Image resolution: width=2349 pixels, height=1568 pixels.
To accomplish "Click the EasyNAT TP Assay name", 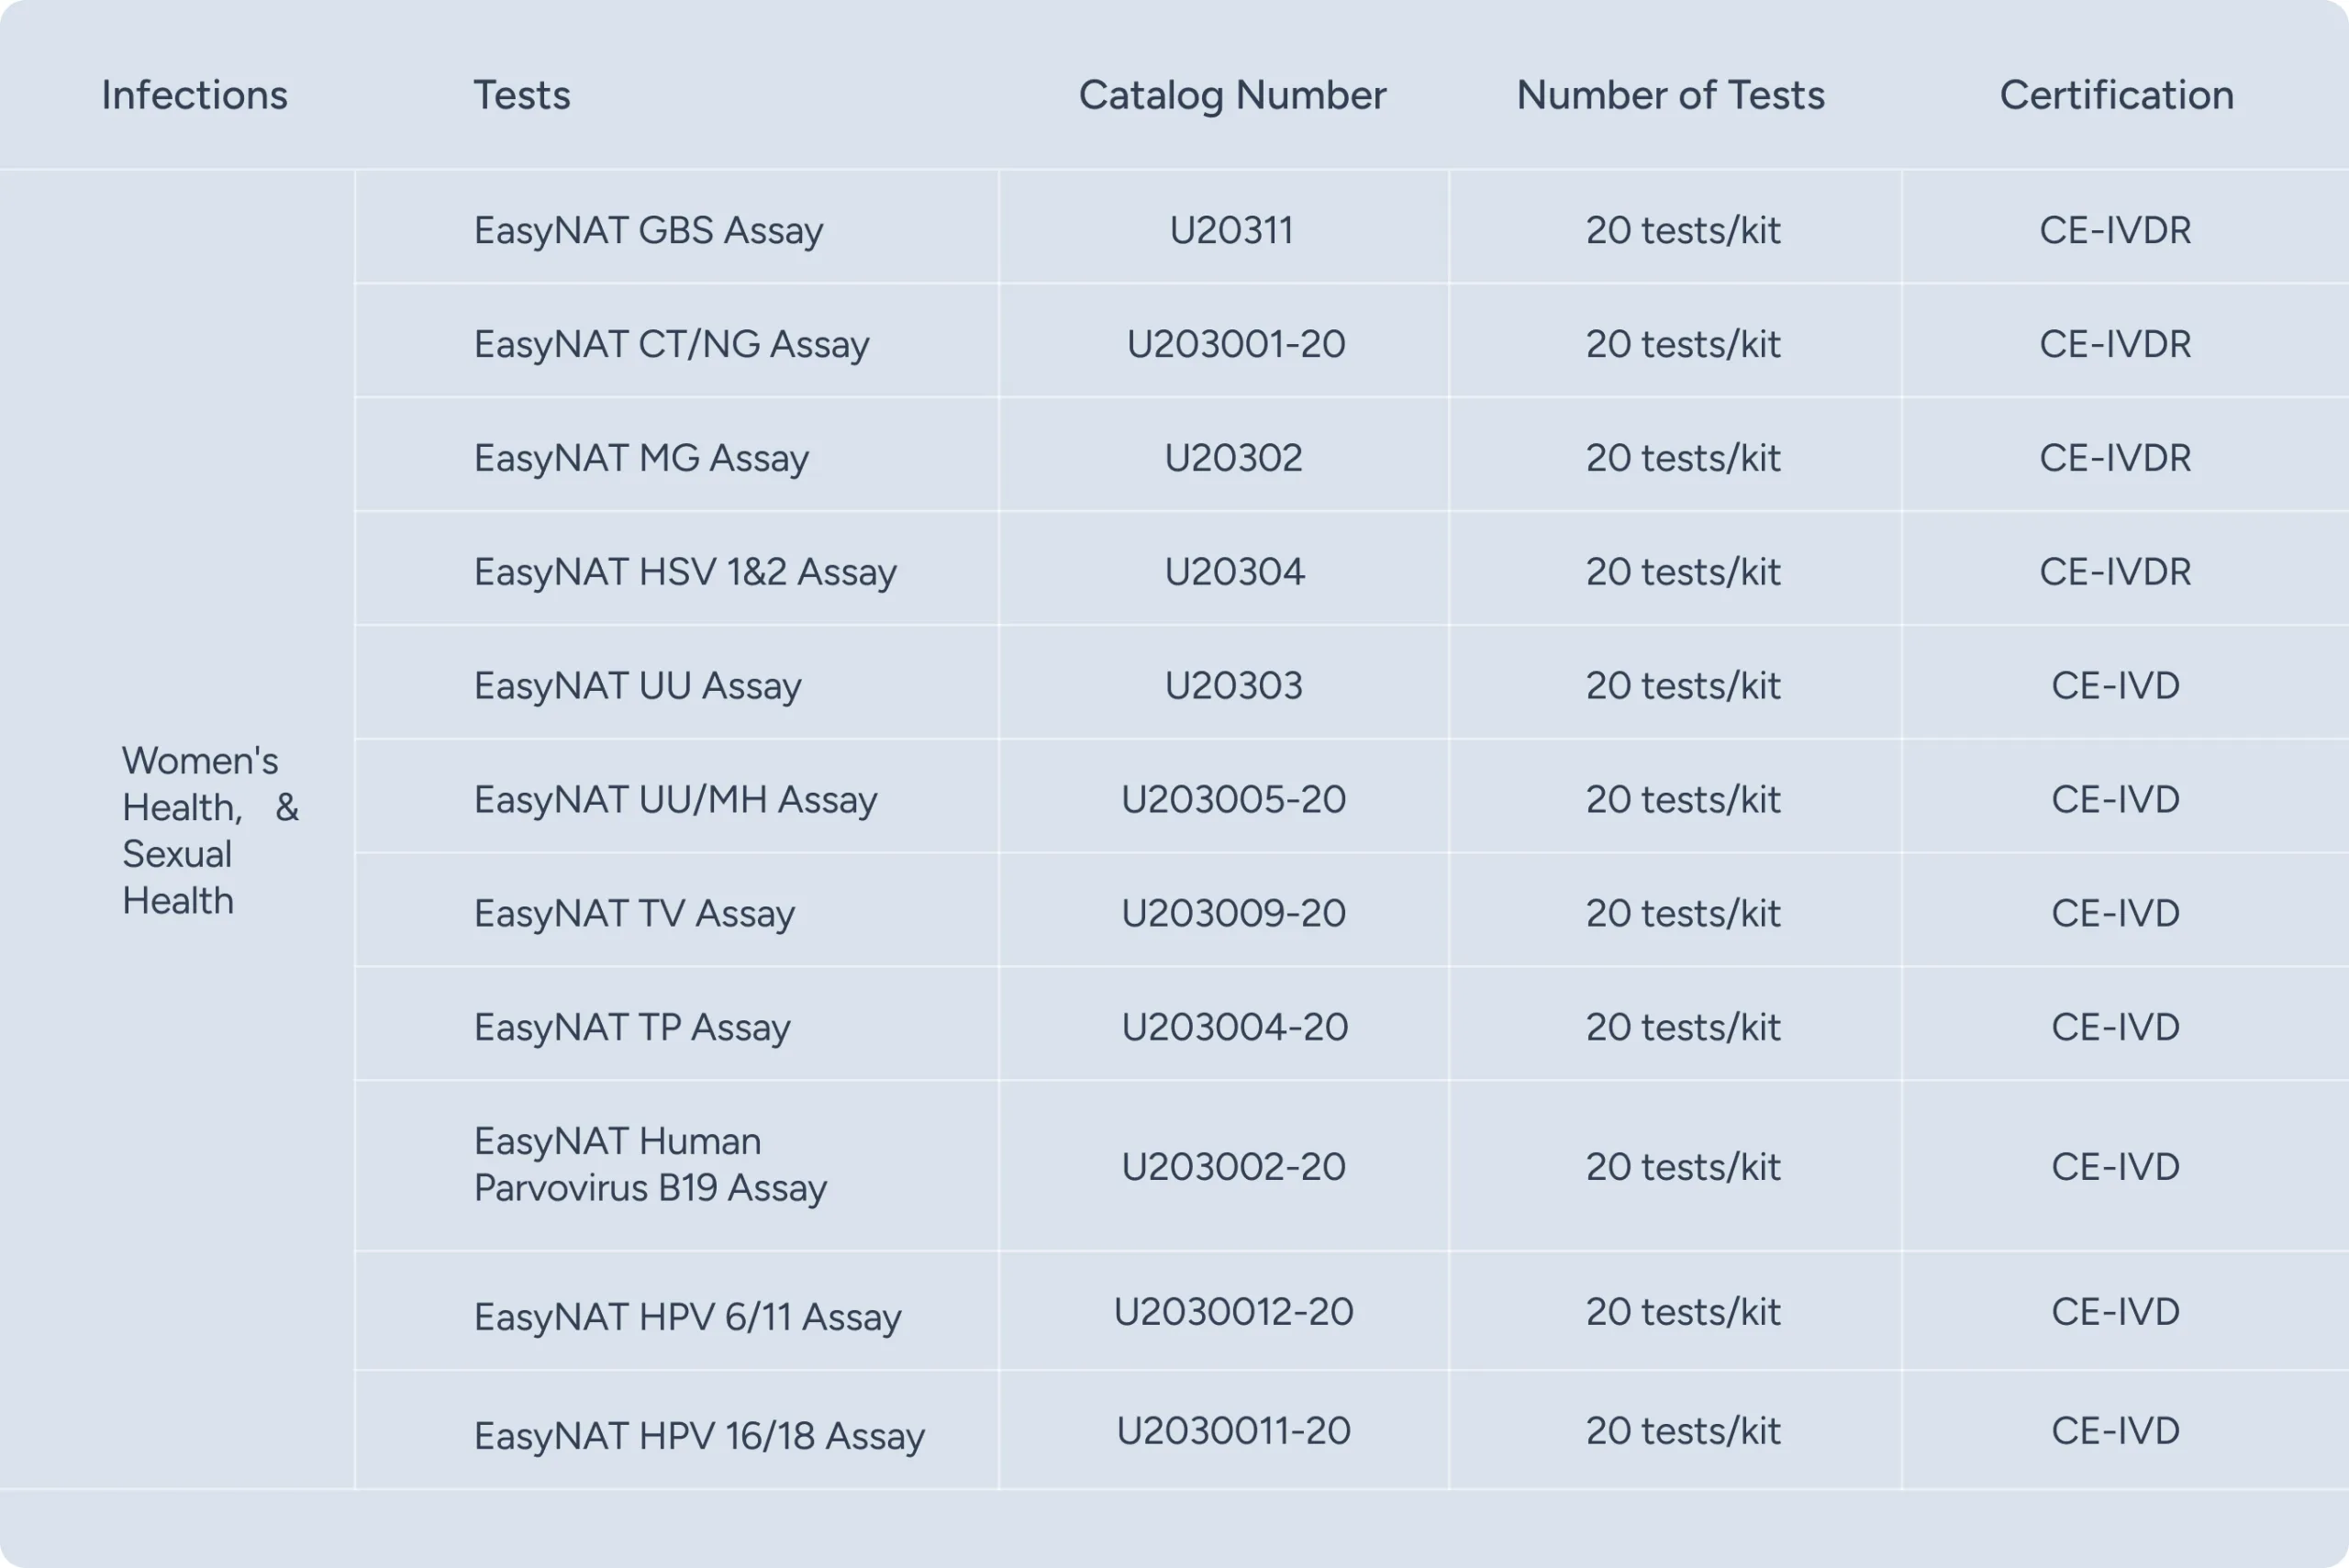I will [632, 1027].
